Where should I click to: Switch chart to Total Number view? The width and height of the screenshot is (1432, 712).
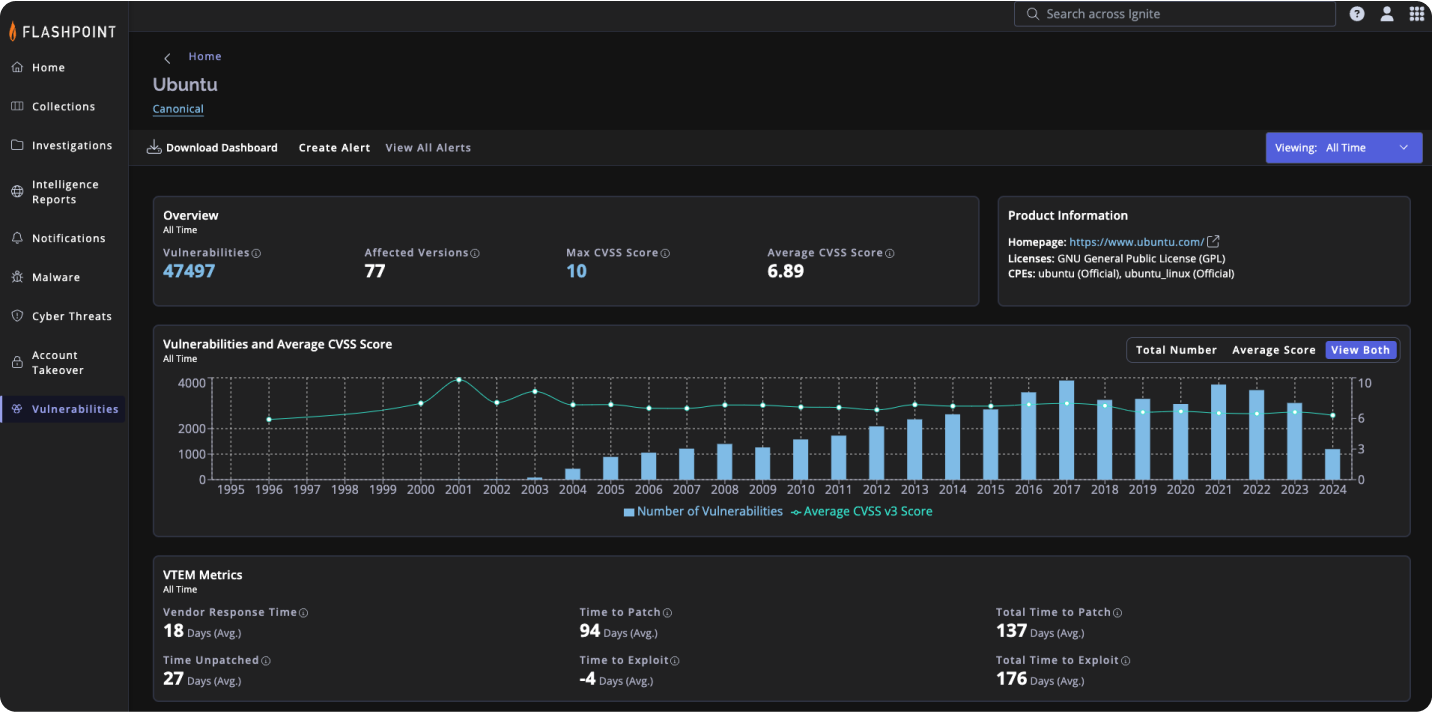pyautogui.click(x=1176, y=350)
